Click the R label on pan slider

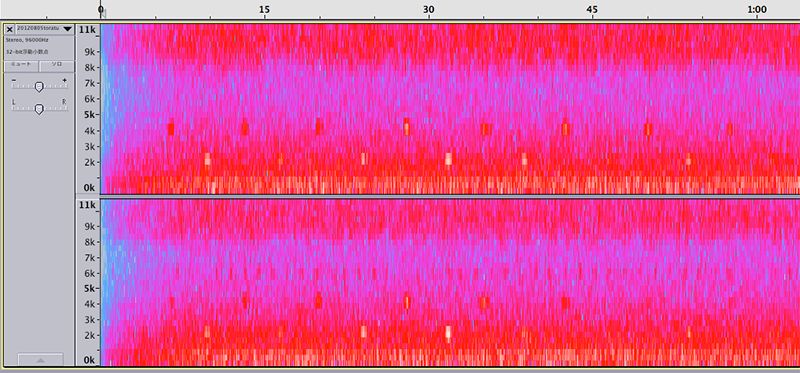pyautogui.click(x=64, y=102)
